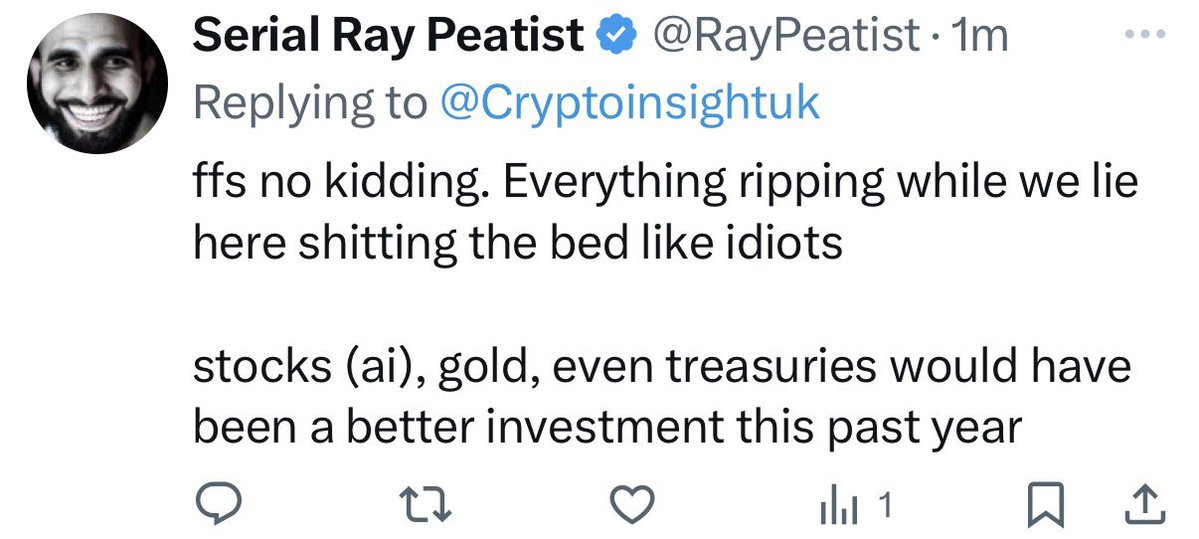The image size is (1199, 539).
Task: Open the Serial Ray Peatist display name
Action: click(388, 37)
